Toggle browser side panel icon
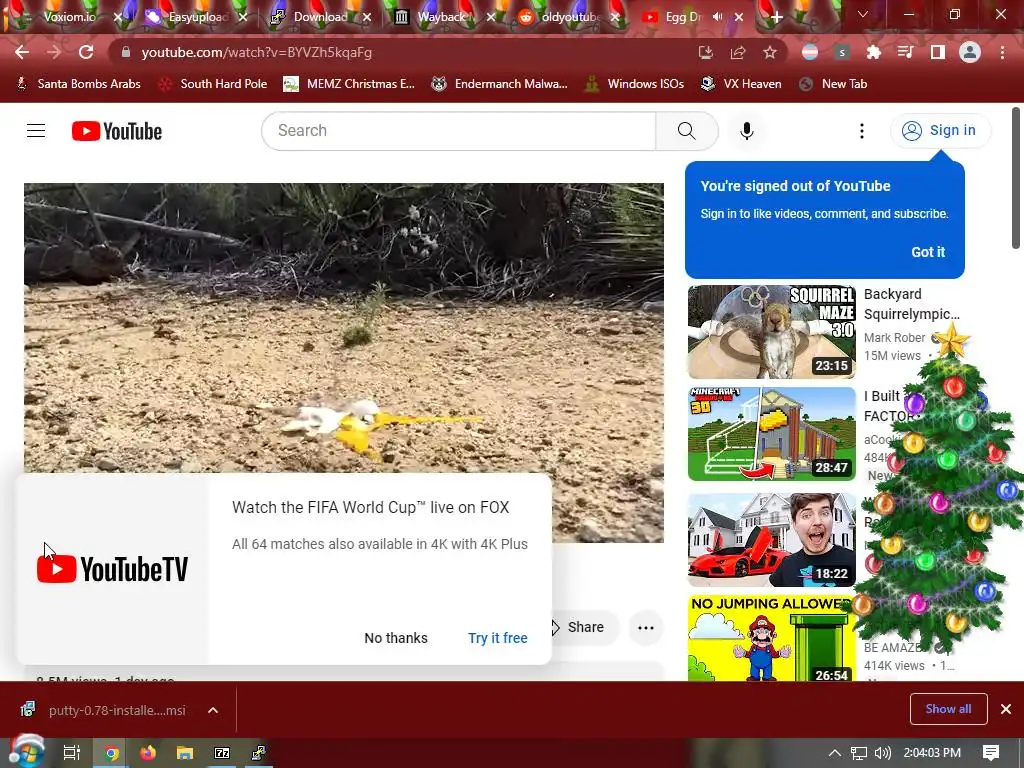 point(938,52)
